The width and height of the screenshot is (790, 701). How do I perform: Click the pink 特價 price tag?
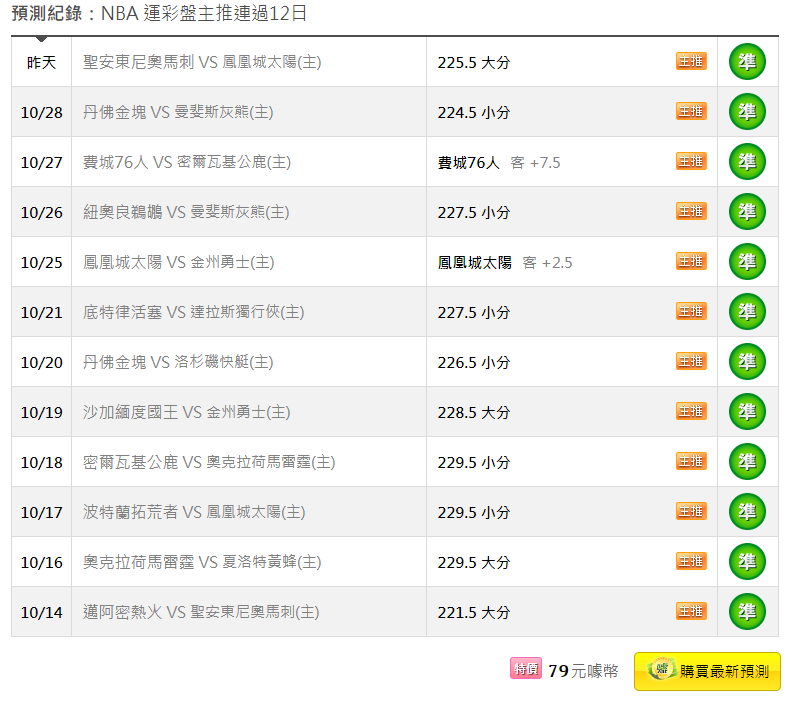pos(526,668)
